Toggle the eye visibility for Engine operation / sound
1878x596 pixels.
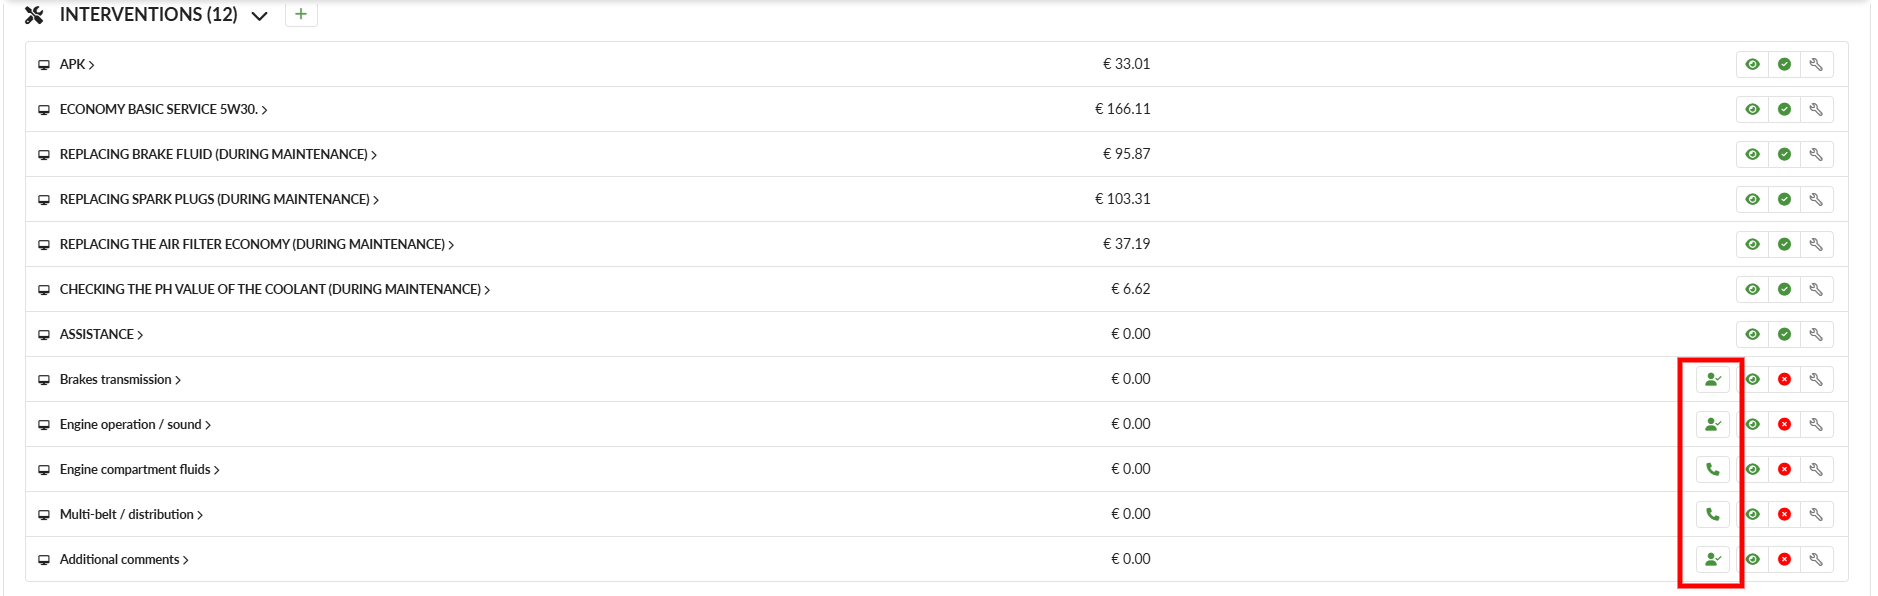pyautogui.click(x=1752, y=424)
